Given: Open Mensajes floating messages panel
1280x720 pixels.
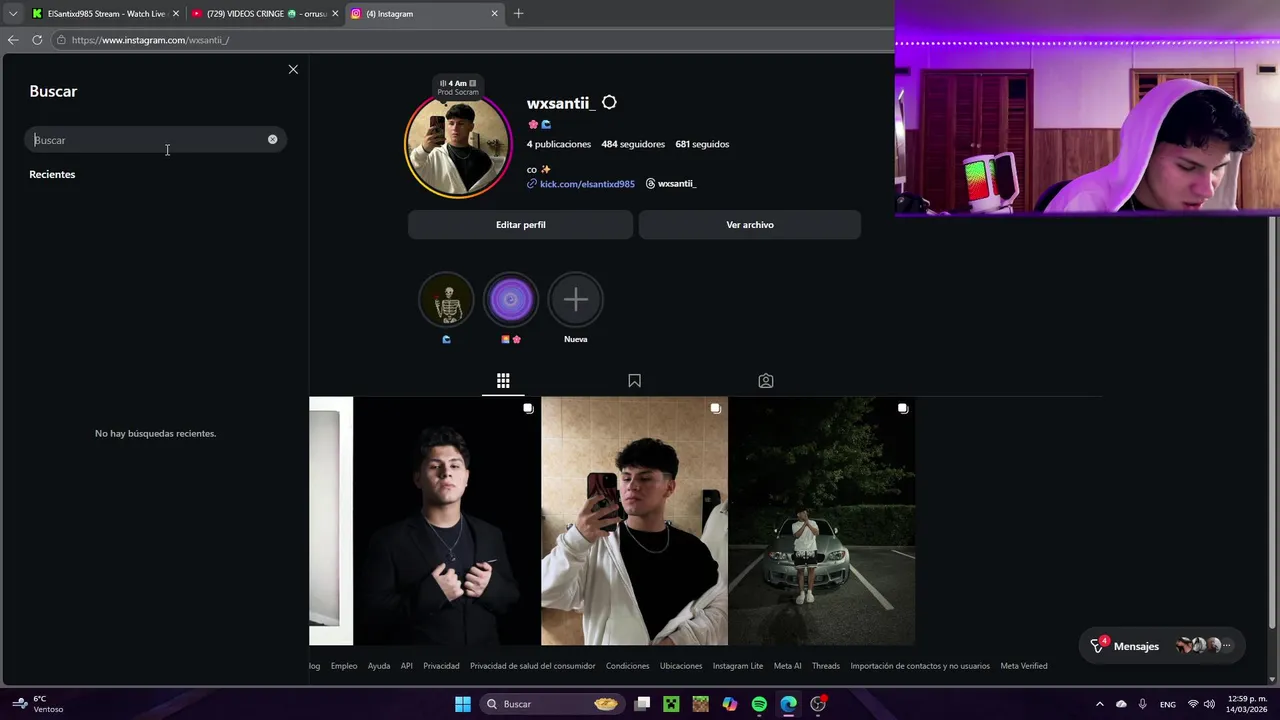Looking at the screenshot, I should (x=1162, y=646).
